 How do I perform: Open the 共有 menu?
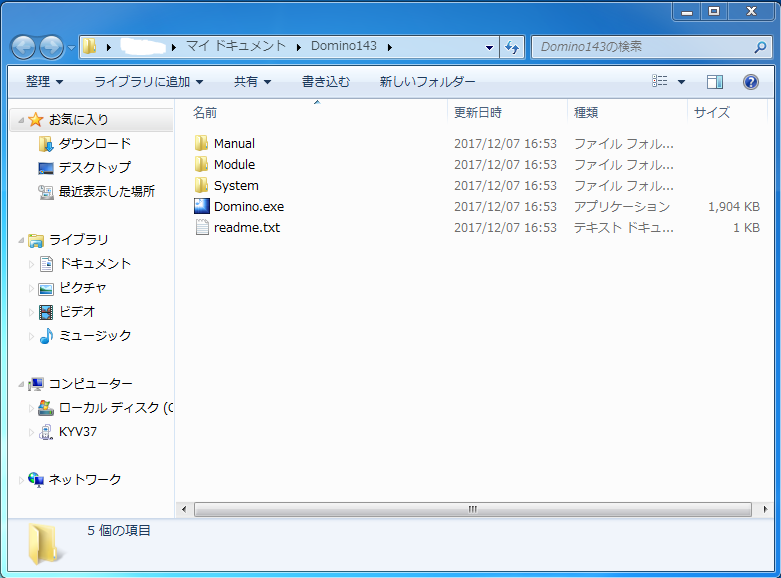click(x=253, y=81)
